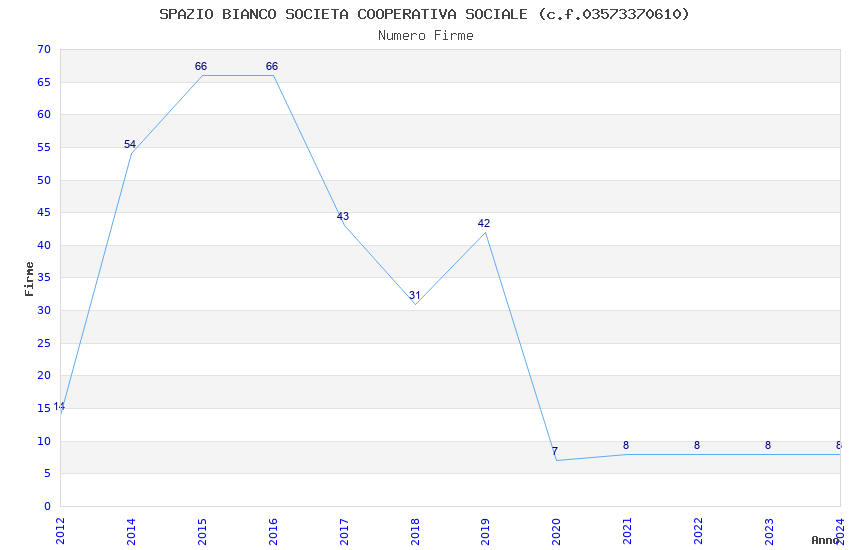The image size is (850, 550).
Task: Click the y-axis tick value 35
Action: [x=44, y=277]
